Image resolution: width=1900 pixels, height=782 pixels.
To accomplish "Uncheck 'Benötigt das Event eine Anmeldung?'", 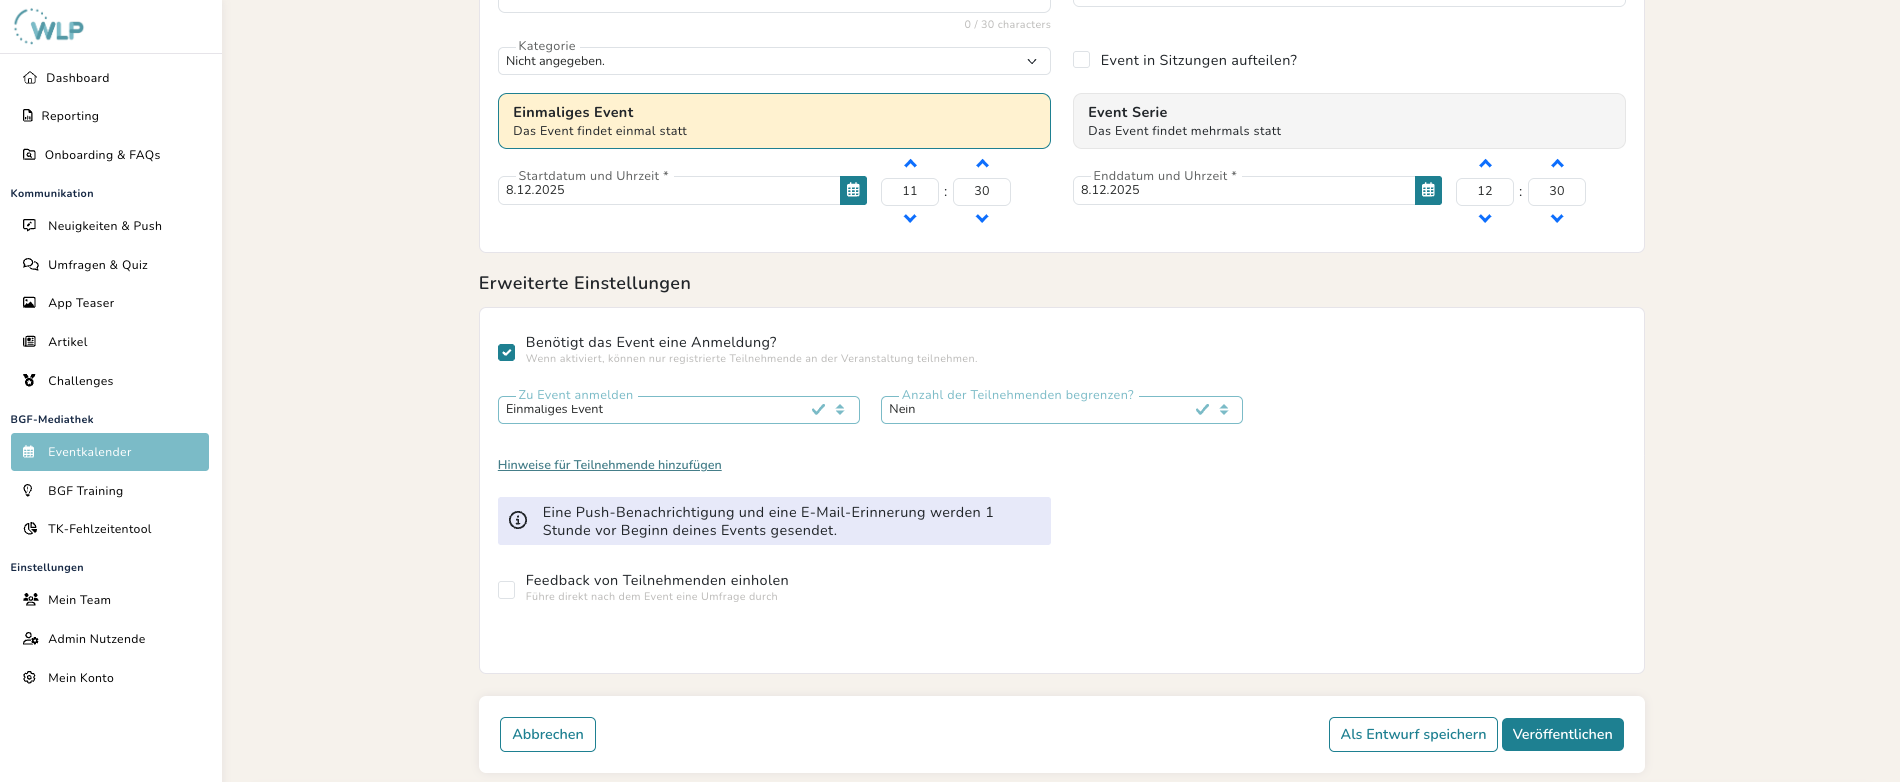I will pos(507,352).
